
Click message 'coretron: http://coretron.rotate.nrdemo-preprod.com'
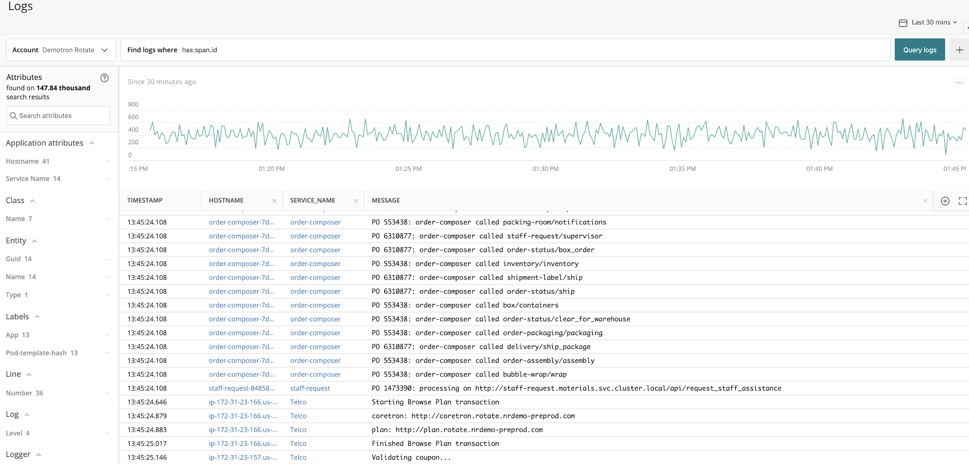click(x=473, y=416)
